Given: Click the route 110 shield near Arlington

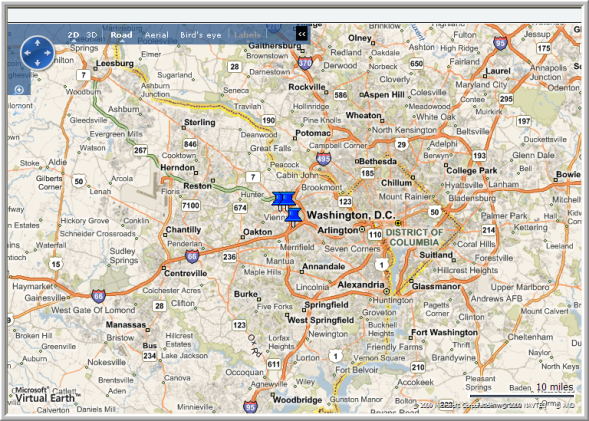Looking at the screenshot, I should coord(375,235).
